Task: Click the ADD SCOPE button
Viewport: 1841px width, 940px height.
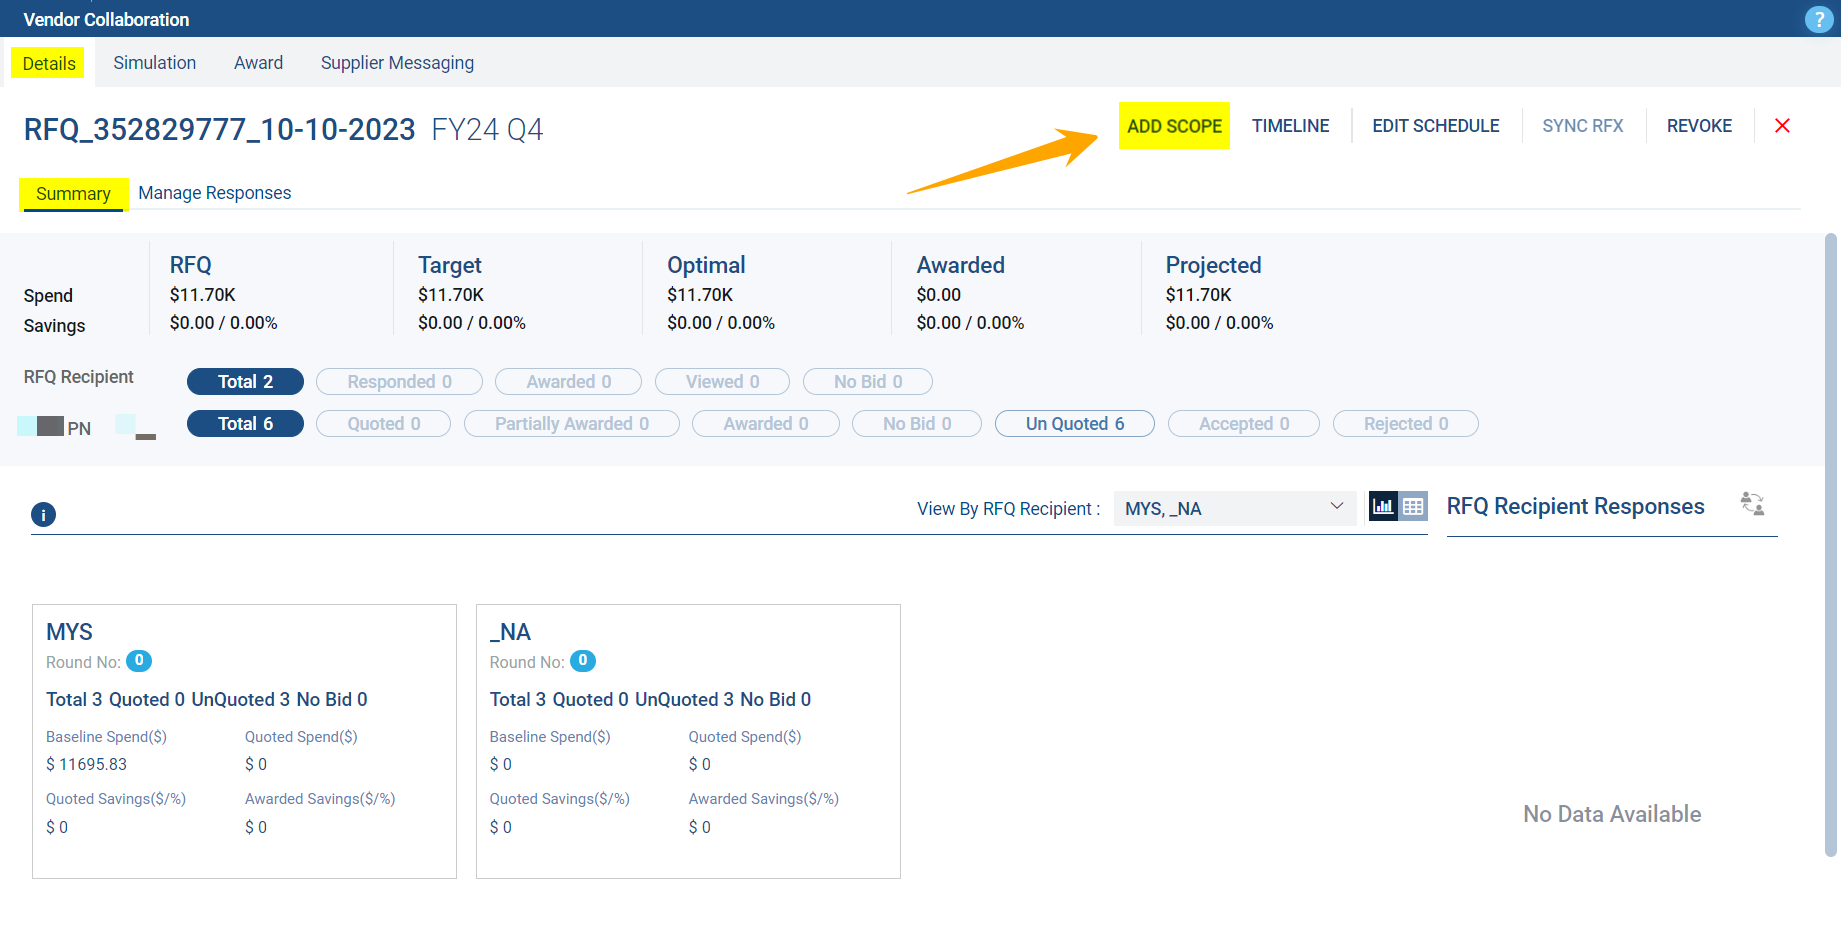Action: pos(1174,126)
